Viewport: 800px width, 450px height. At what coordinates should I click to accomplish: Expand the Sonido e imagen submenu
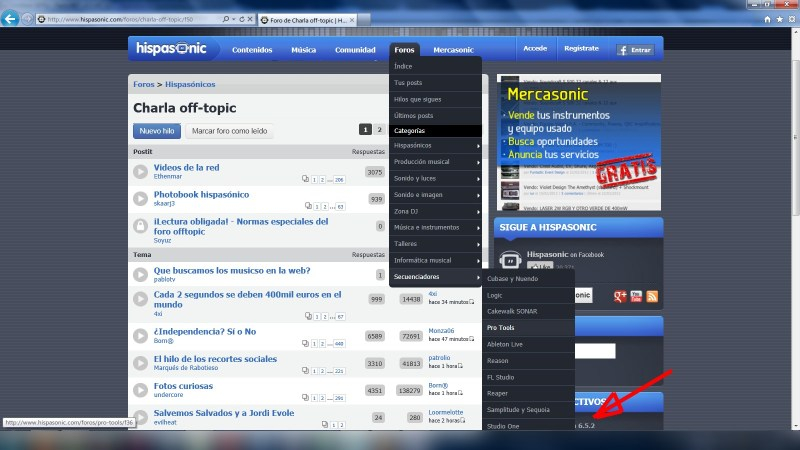(x=435, y=195)
